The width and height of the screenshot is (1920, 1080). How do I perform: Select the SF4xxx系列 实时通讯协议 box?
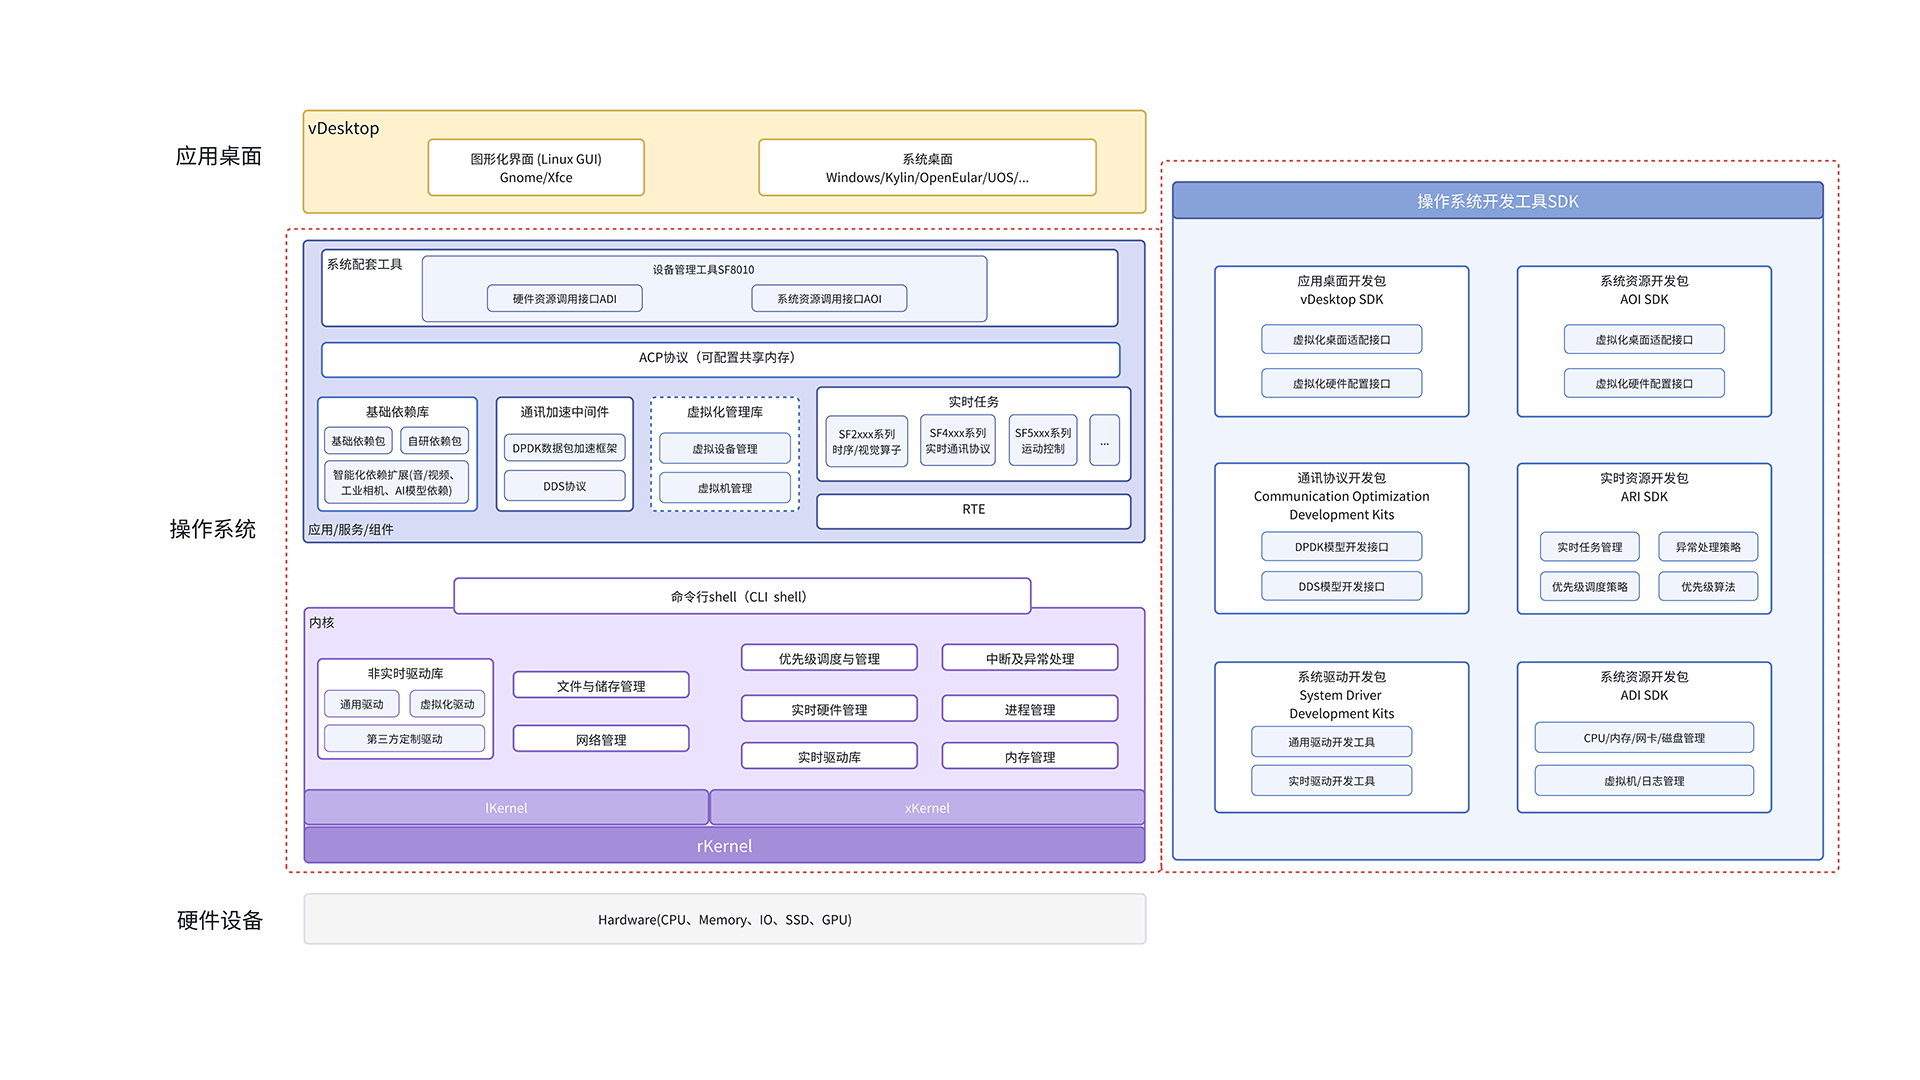pyautogui.click(x=957, y=441)
